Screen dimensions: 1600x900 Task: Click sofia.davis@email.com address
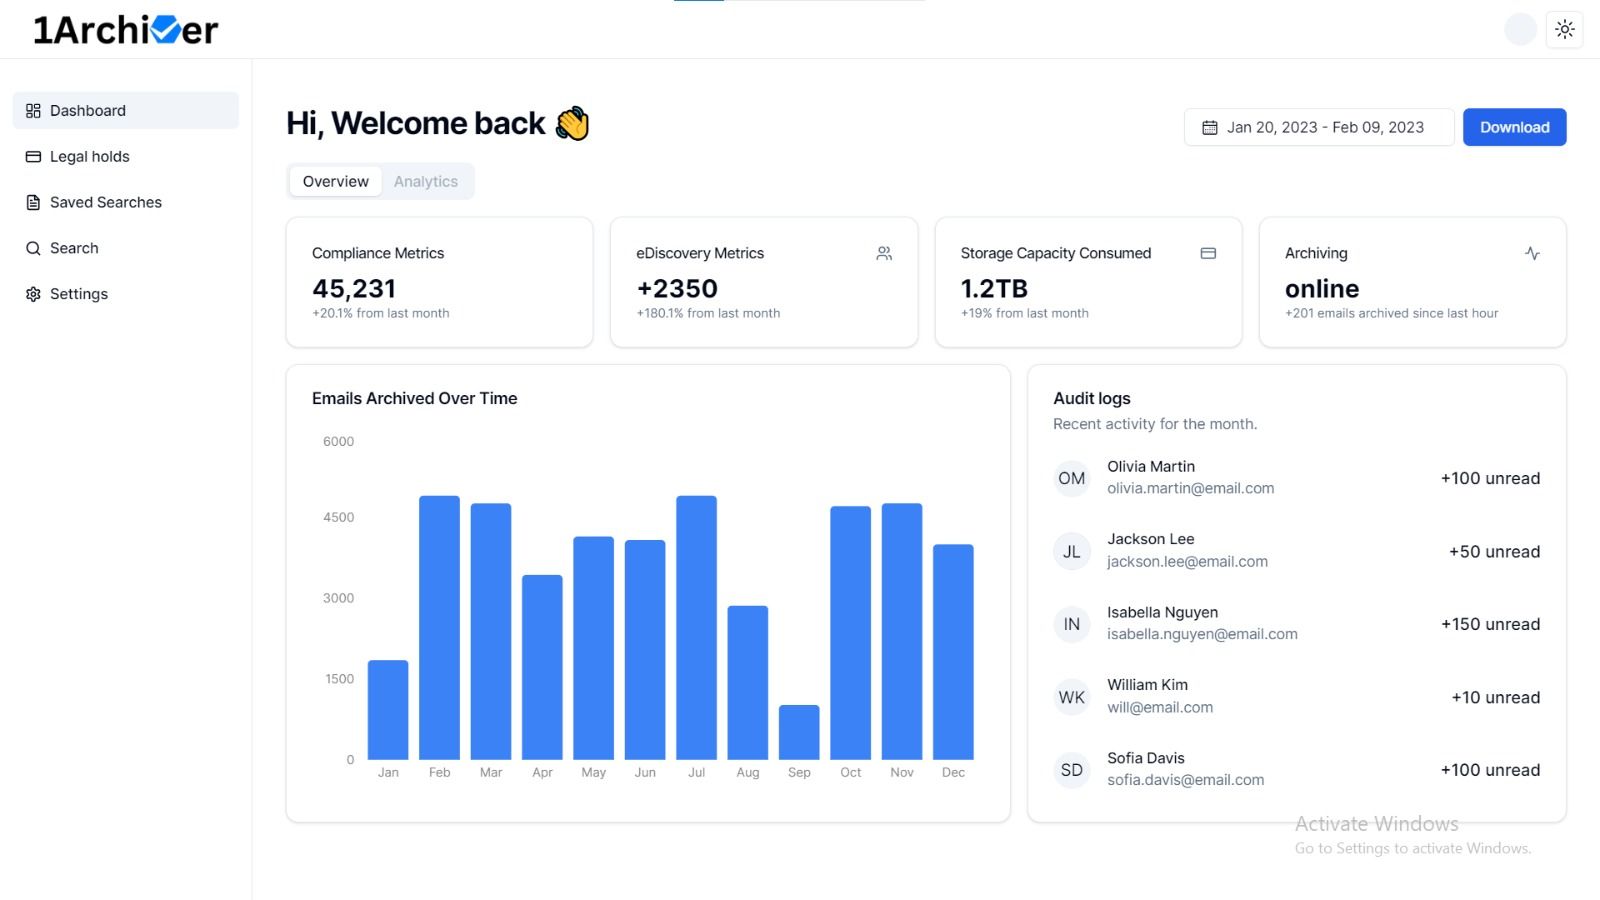click(1185, 780)
